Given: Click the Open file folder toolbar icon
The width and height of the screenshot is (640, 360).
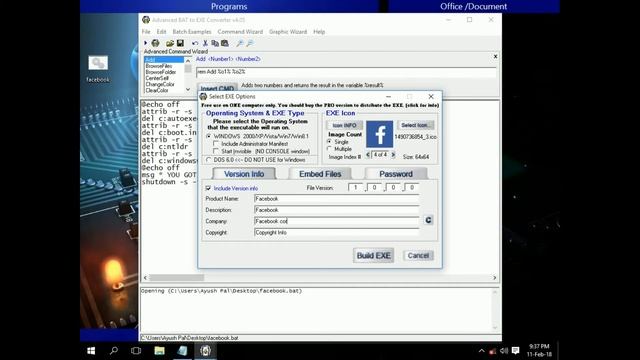Looking at the screenshot, I should pyautogui.click(x=170, y=43).
